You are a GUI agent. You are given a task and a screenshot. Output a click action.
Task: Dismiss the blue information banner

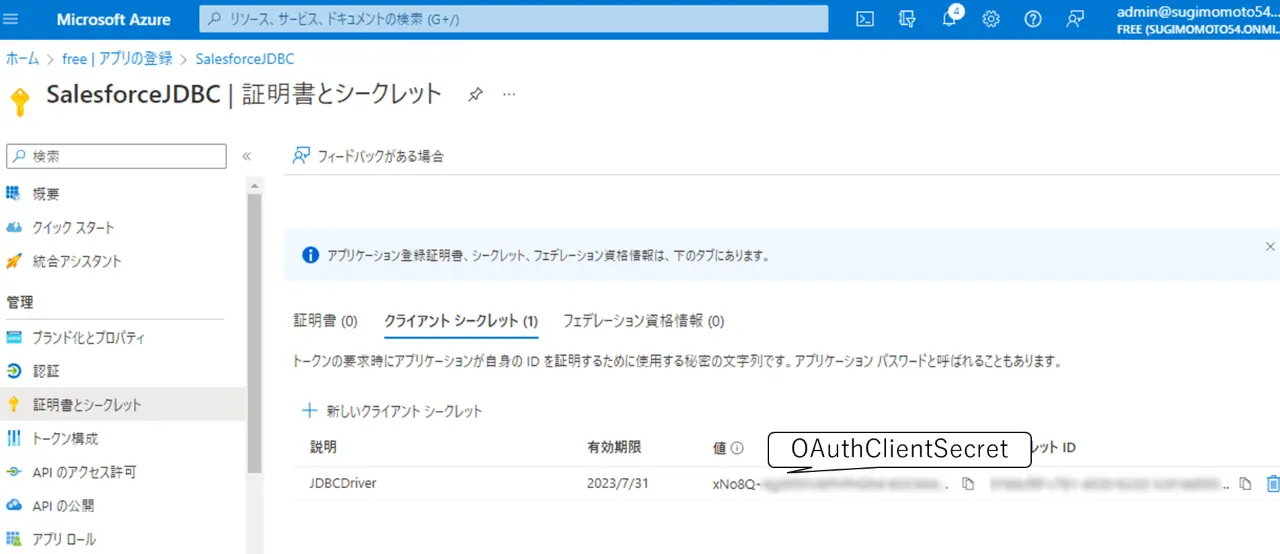1270,246
